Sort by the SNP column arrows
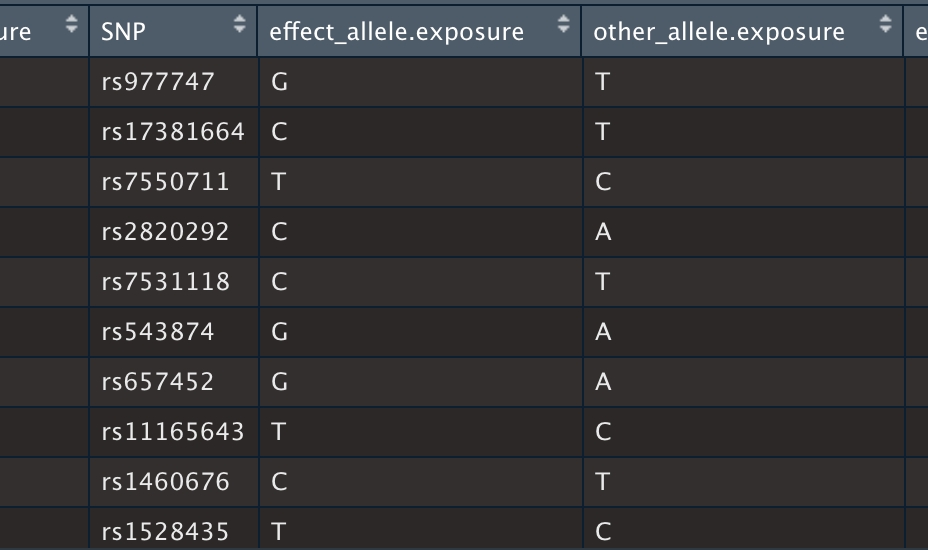 click(x=239, y=26)
